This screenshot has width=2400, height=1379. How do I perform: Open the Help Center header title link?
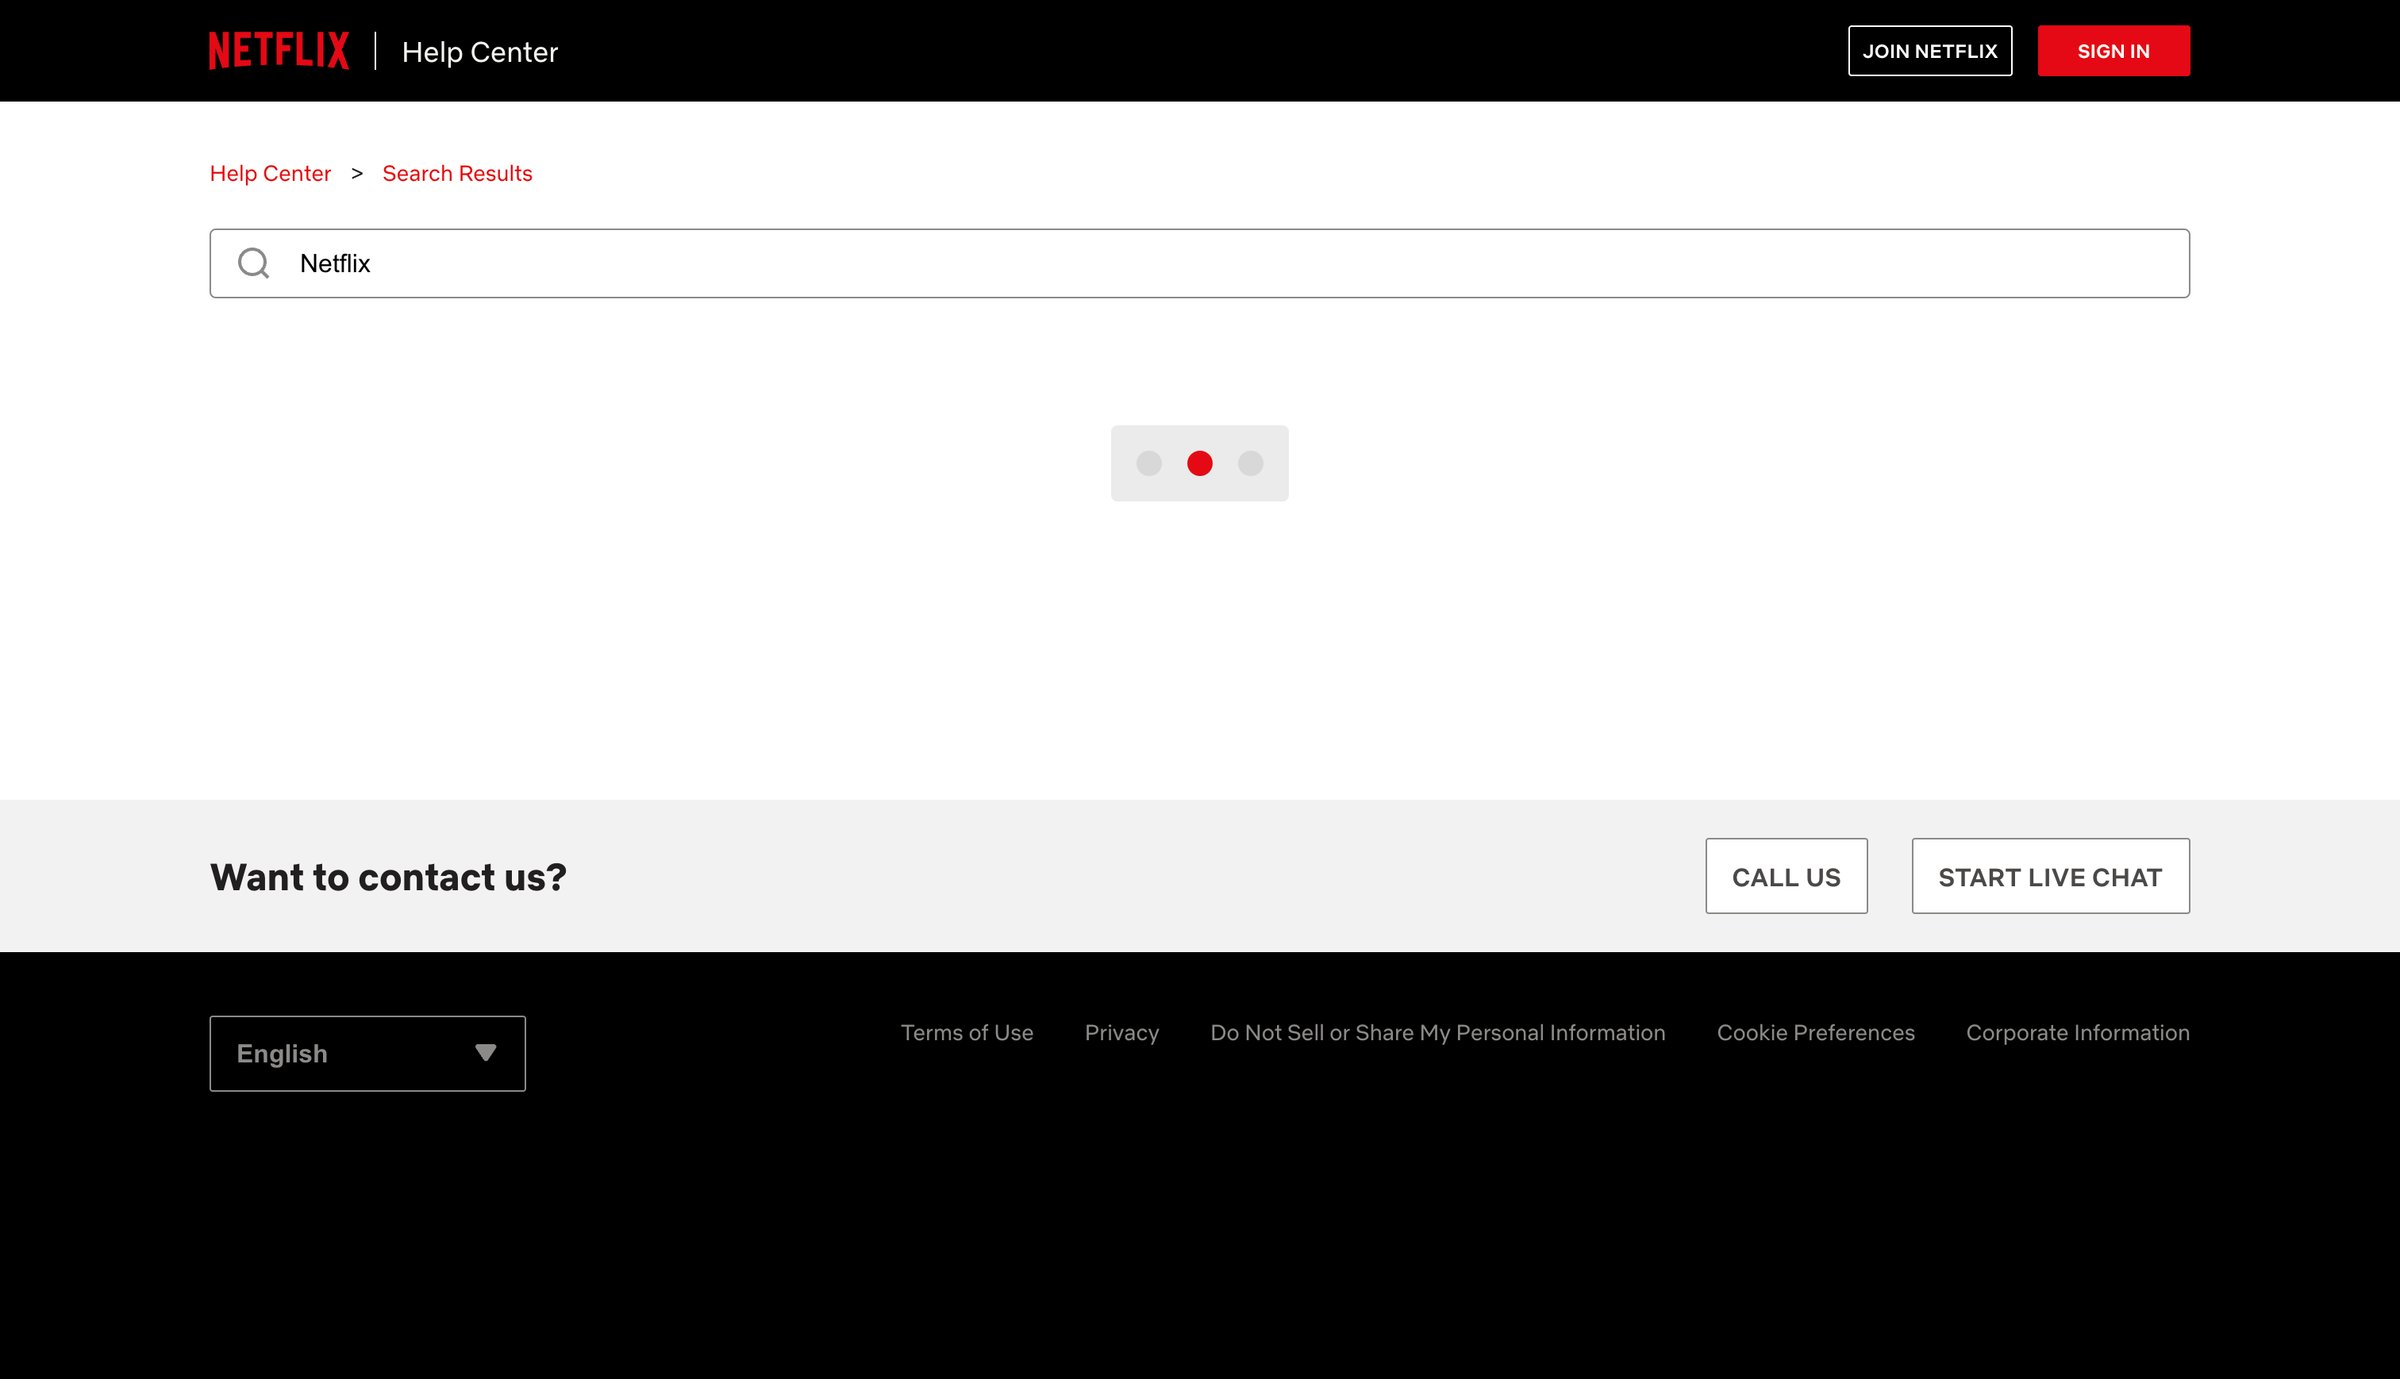(x=480, y=52)
